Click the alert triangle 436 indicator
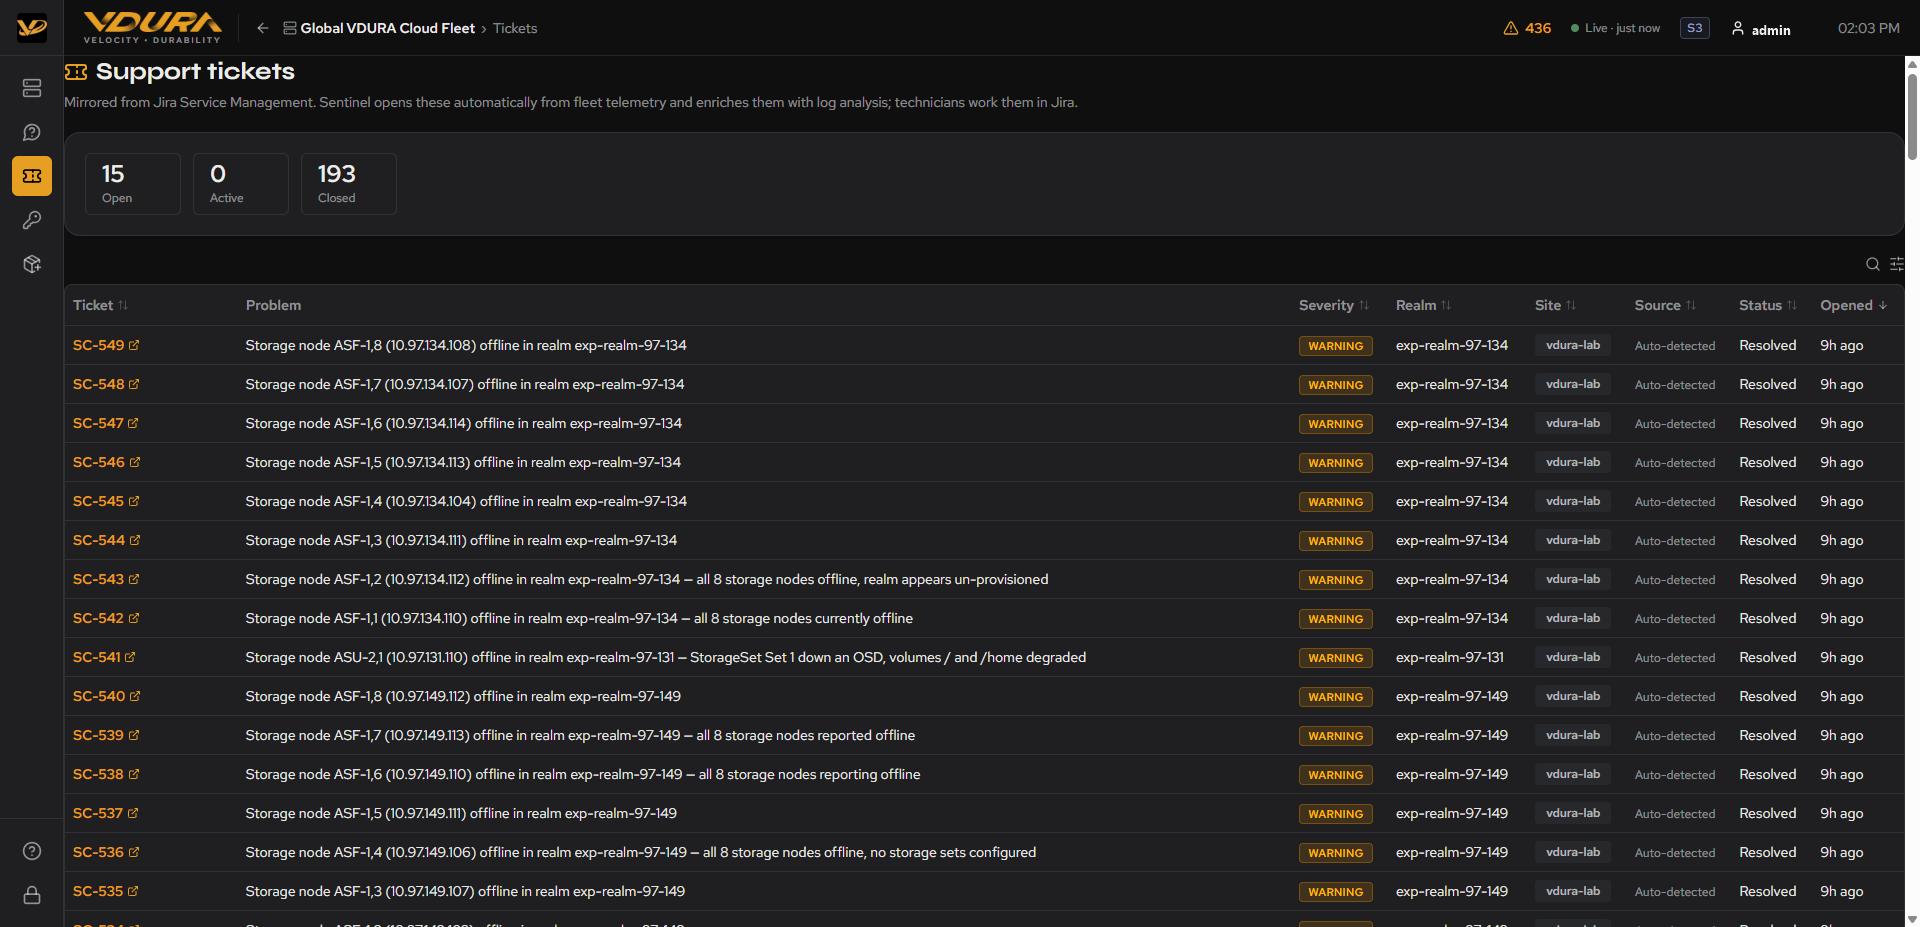The height and width of the screenshot is (927, 1920). 1527,28
